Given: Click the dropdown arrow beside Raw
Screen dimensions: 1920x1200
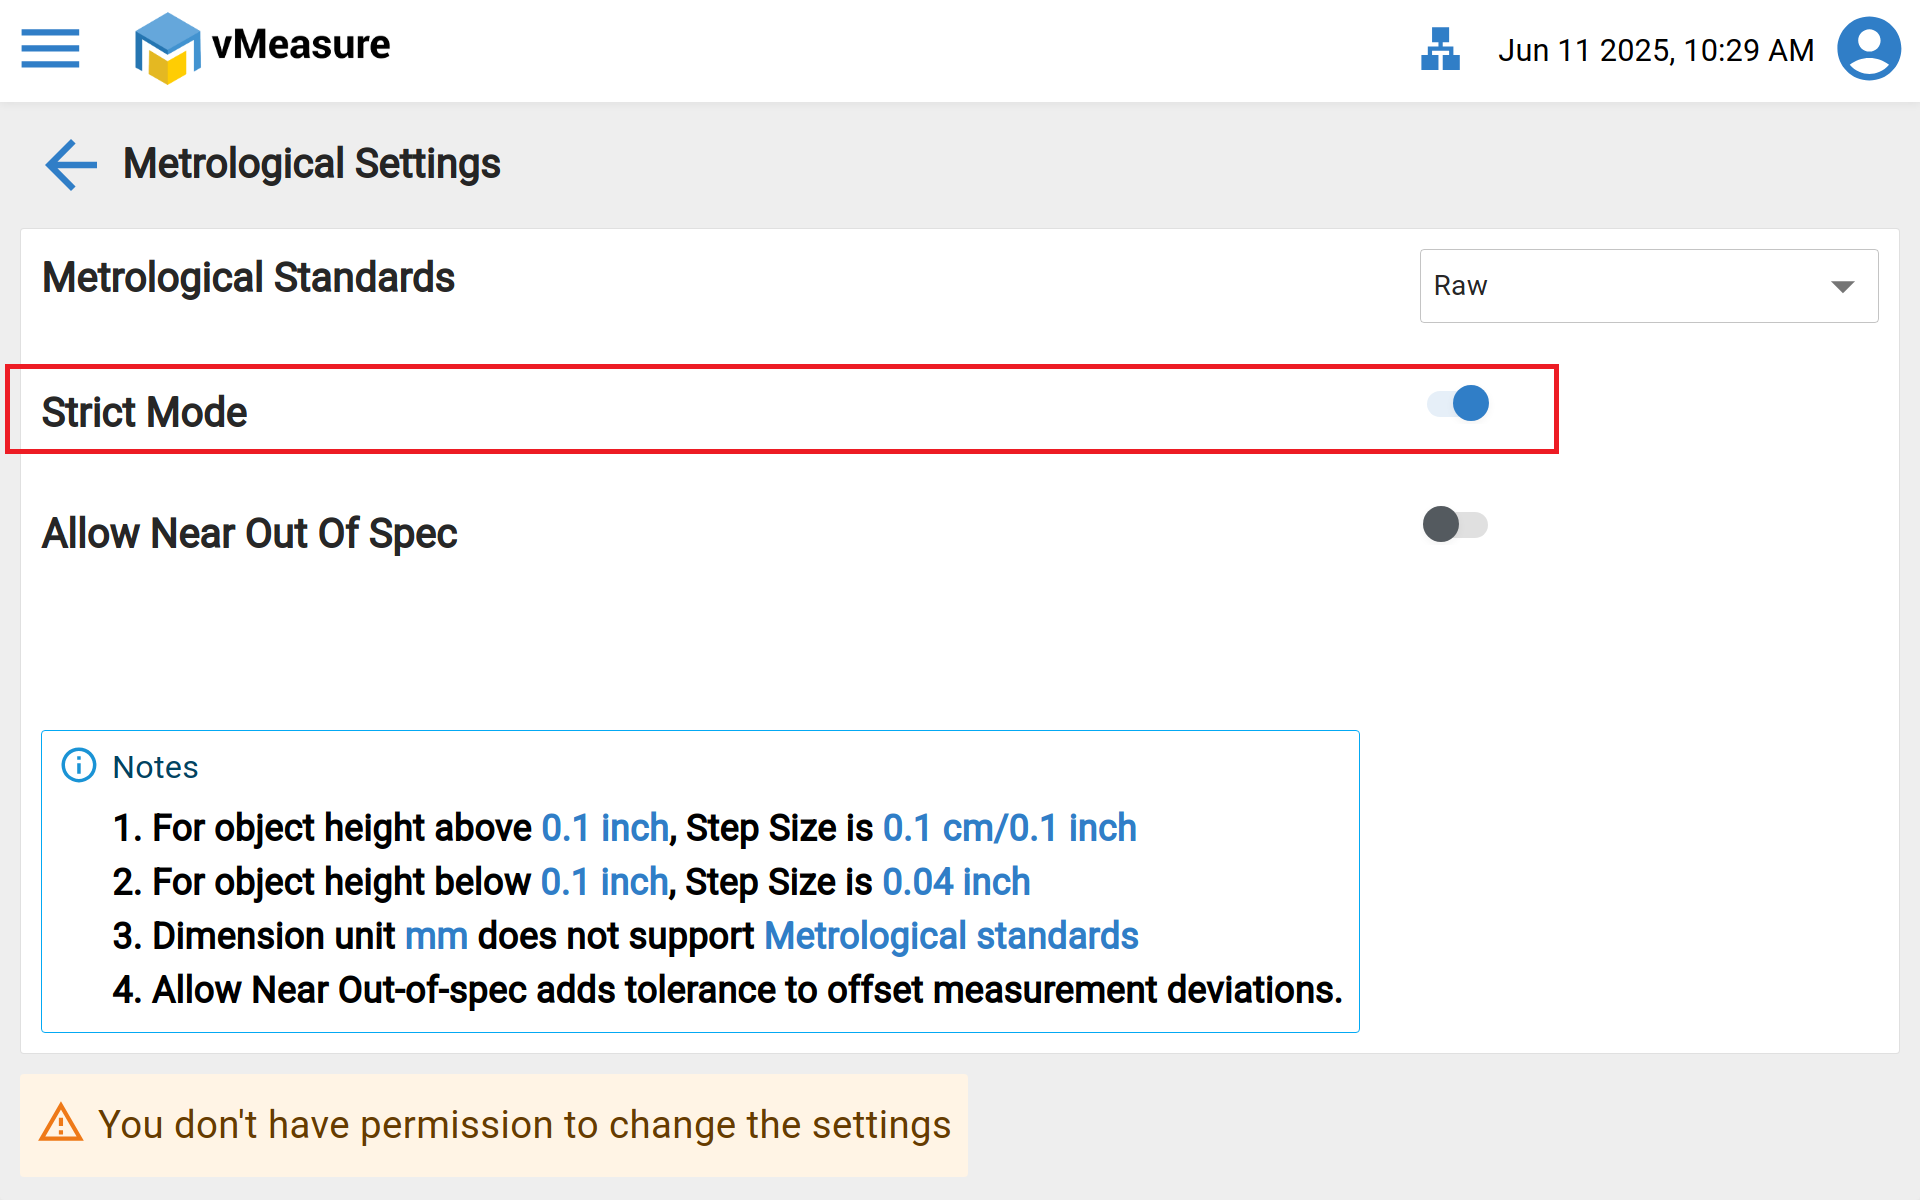Looking at the screenshot, I should 1842,287.
